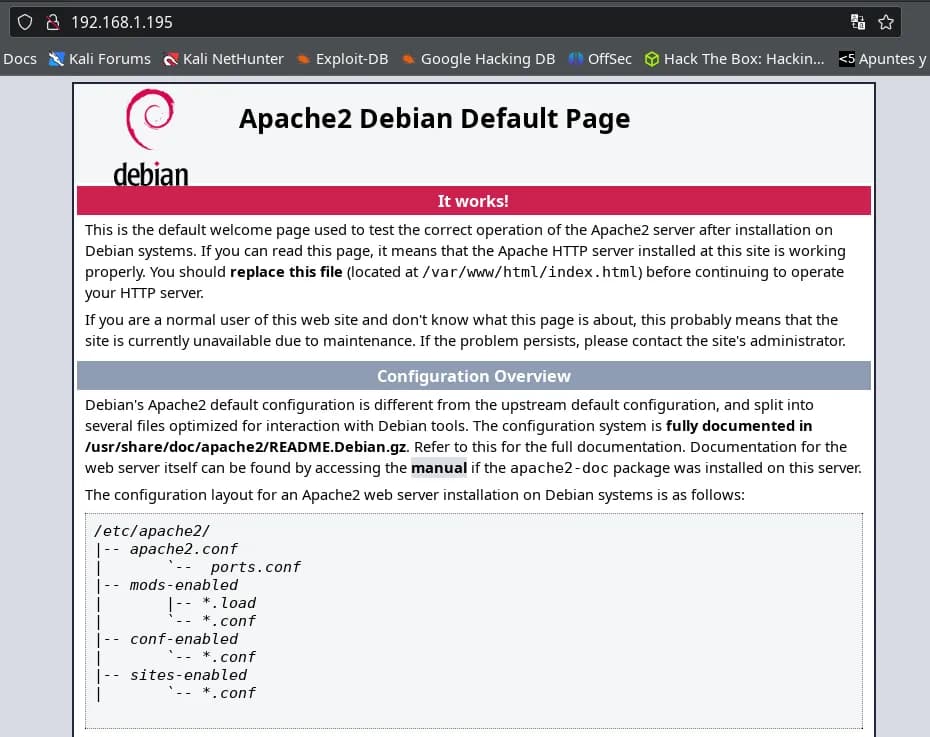Open the Docs bookmark
This screenshot has height=737, width=930.
(x=20, y=59)
